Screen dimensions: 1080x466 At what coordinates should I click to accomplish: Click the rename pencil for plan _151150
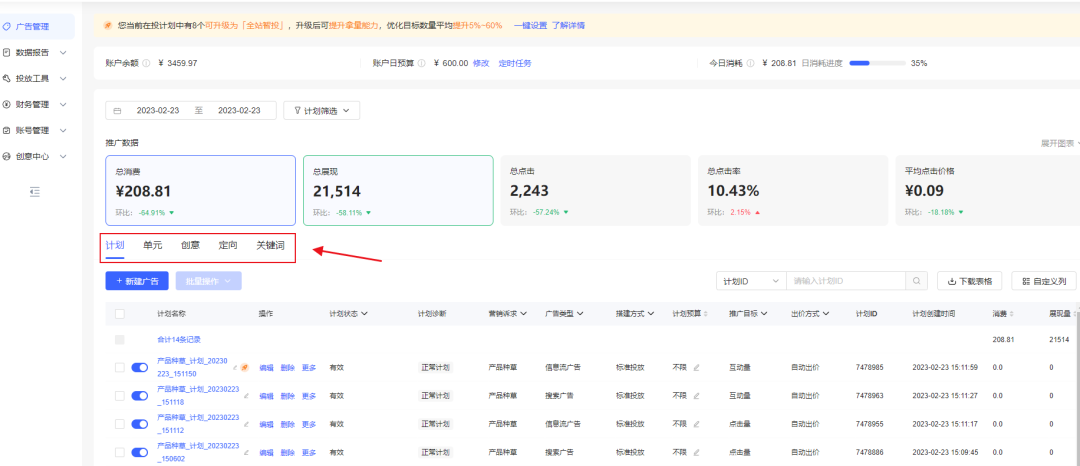click(x=236, y=368)
